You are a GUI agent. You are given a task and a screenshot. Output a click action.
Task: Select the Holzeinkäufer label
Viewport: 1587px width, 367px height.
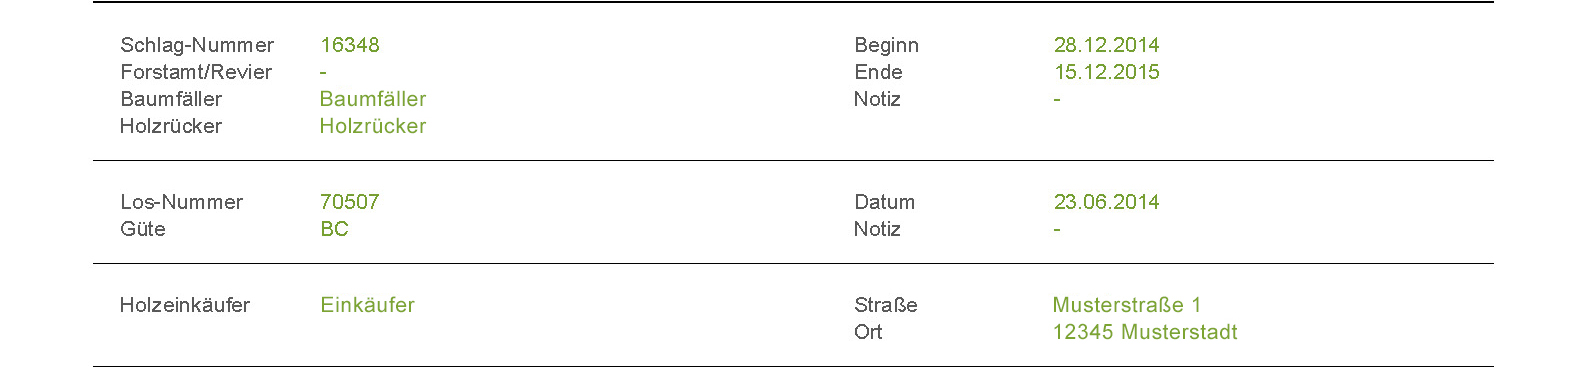[185, 305]
